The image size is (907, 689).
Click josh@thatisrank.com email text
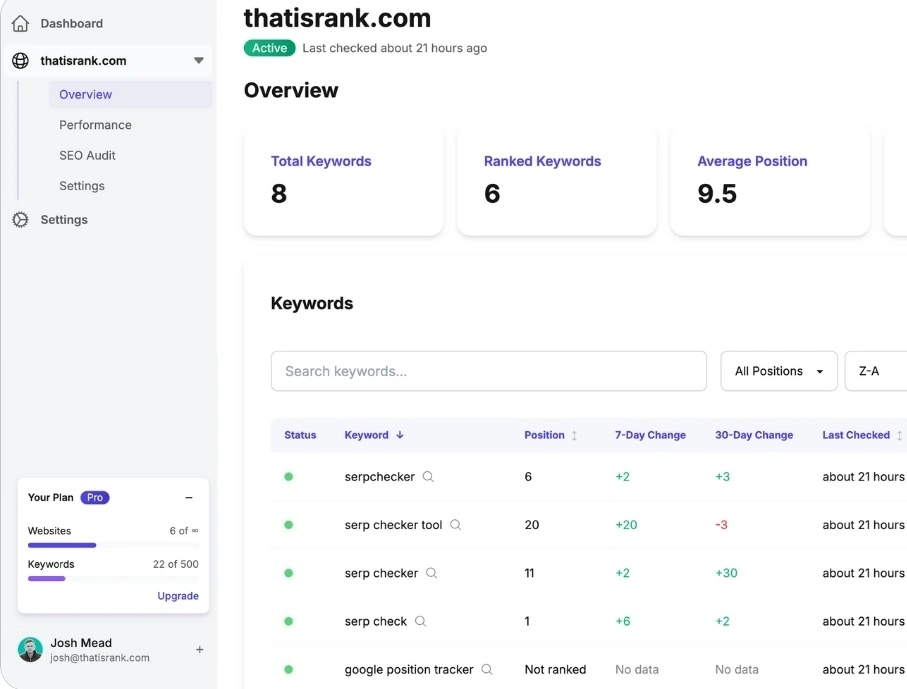(99, 658)
